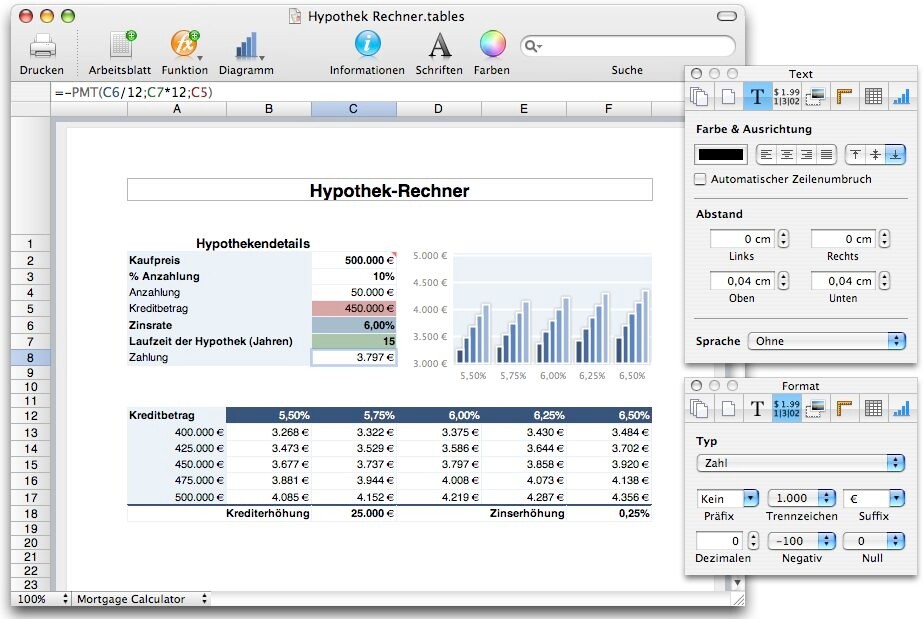The image size is (923, 619).
Task: Select single page tab in Text inspector
Action: point(729,96)
